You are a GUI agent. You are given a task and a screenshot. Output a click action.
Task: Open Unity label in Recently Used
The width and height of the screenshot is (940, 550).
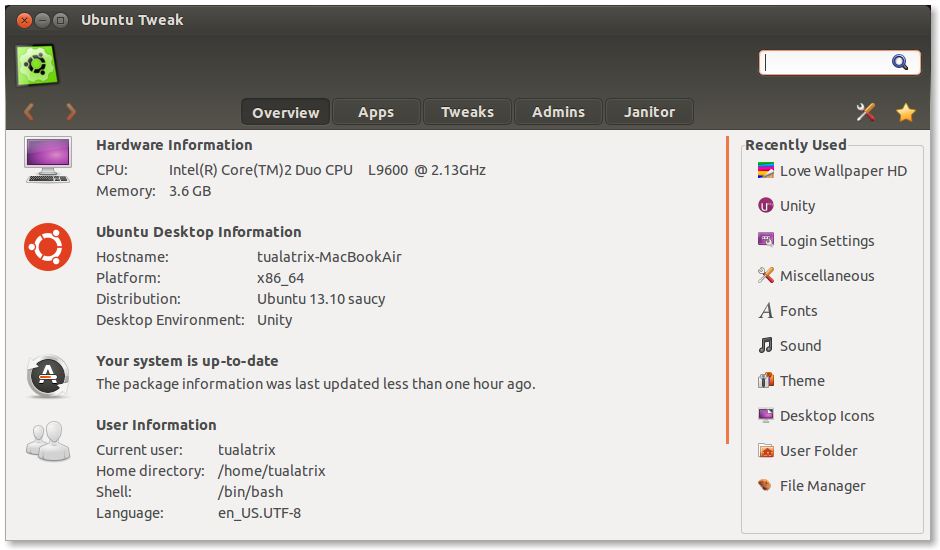point(797,206)
